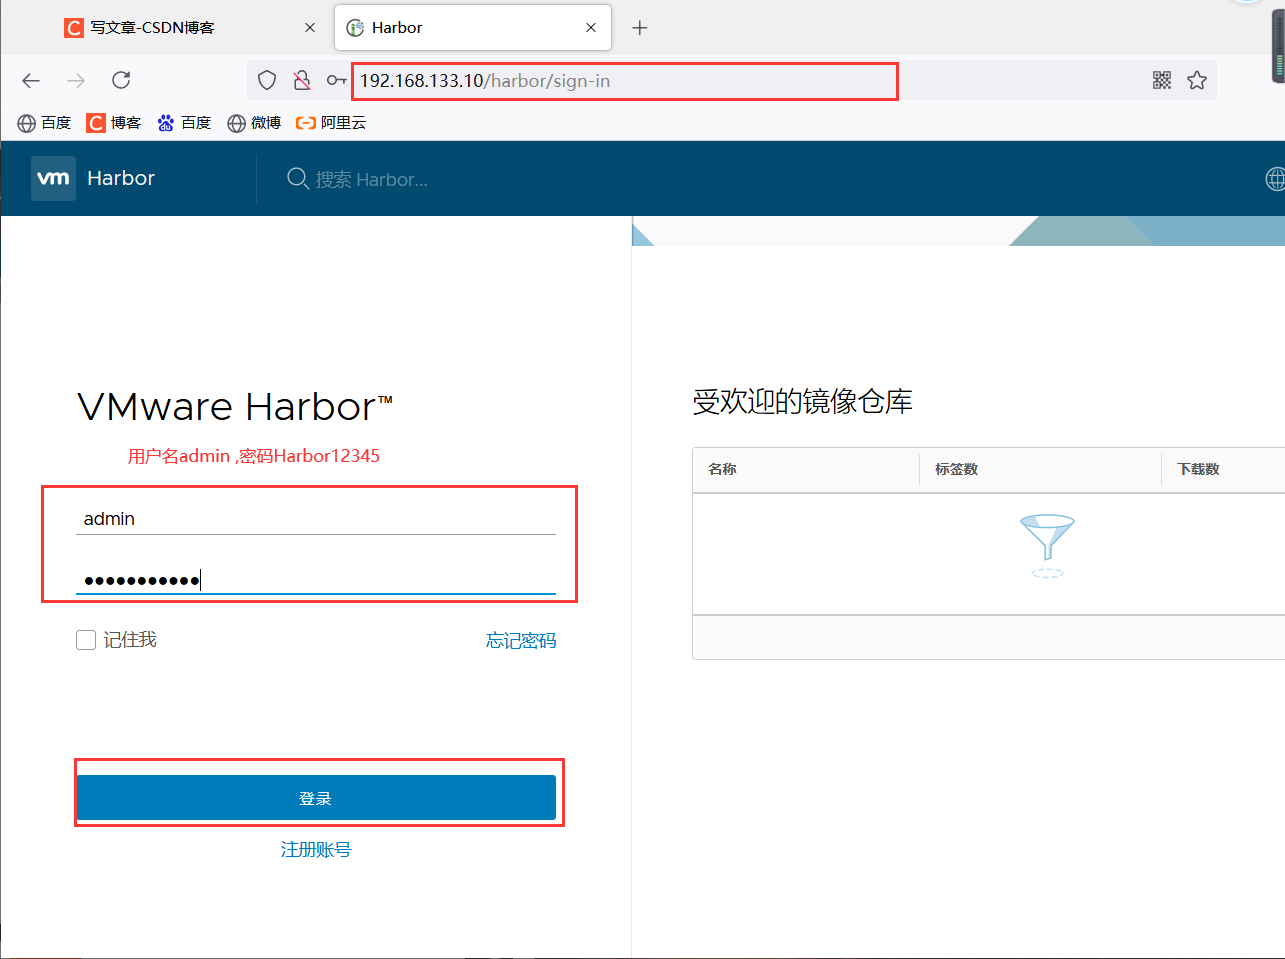
Task: Click the 忘记密码 link
Action: tap(521, 641)
